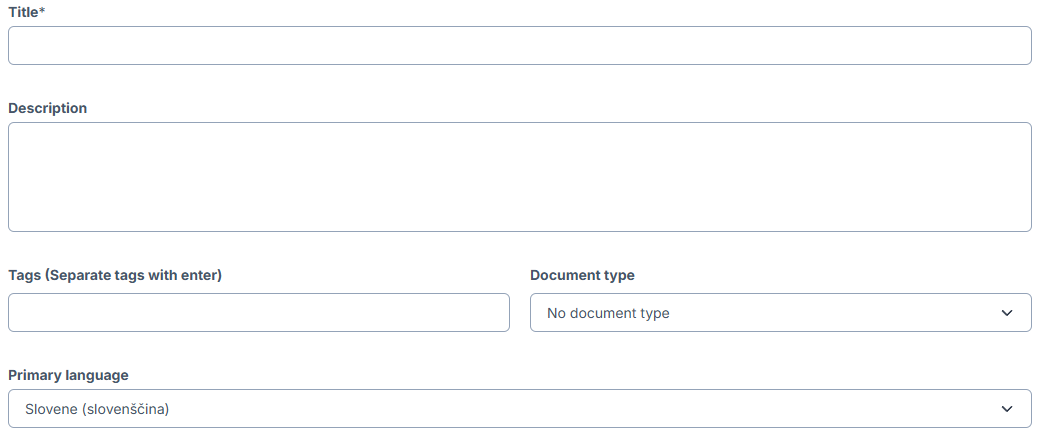The width and height of the screenshot is (1039, 437).
Task: Select the field for entering the document title
Action: [520, 46]
